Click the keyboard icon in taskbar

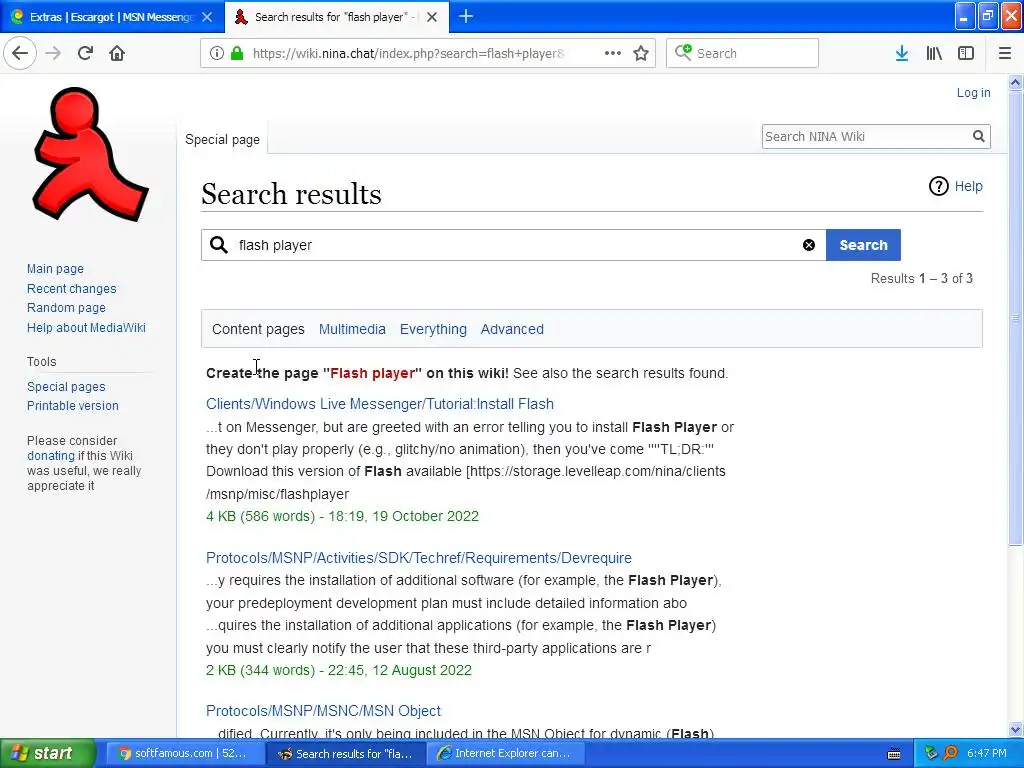coord(894,754)
